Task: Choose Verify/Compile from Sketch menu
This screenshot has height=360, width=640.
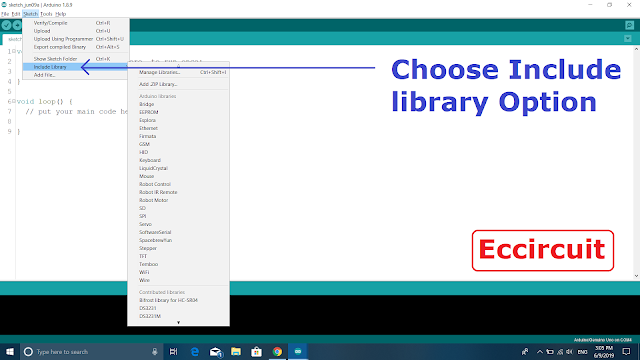Action: tap(76, 23)
